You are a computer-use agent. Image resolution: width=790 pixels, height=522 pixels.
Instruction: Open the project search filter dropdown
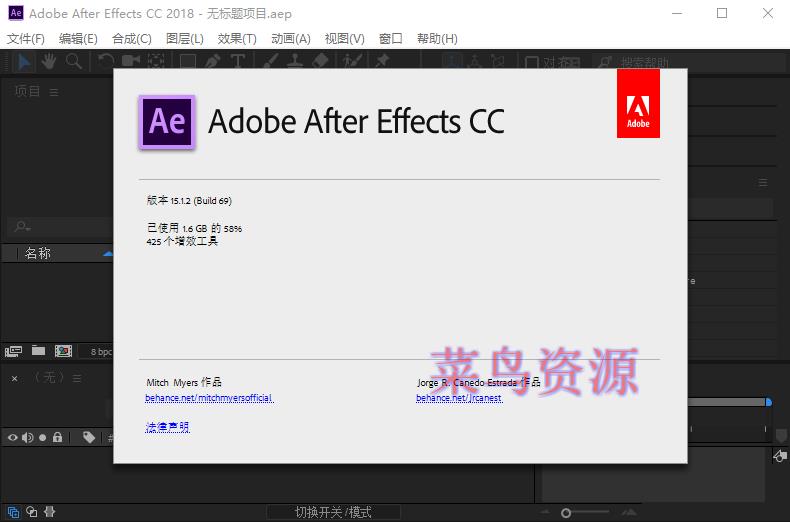click(x=22, y=227)
